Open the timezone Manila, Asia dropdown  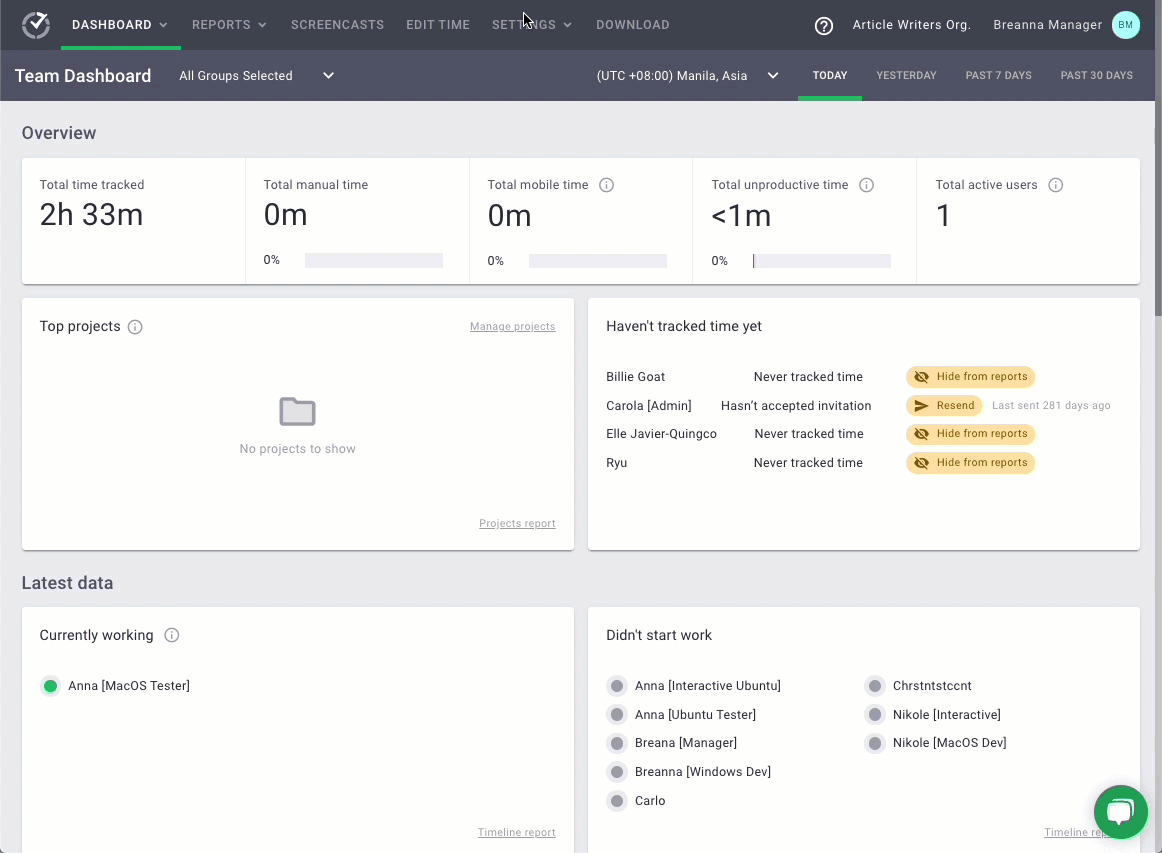coord(687,76)
